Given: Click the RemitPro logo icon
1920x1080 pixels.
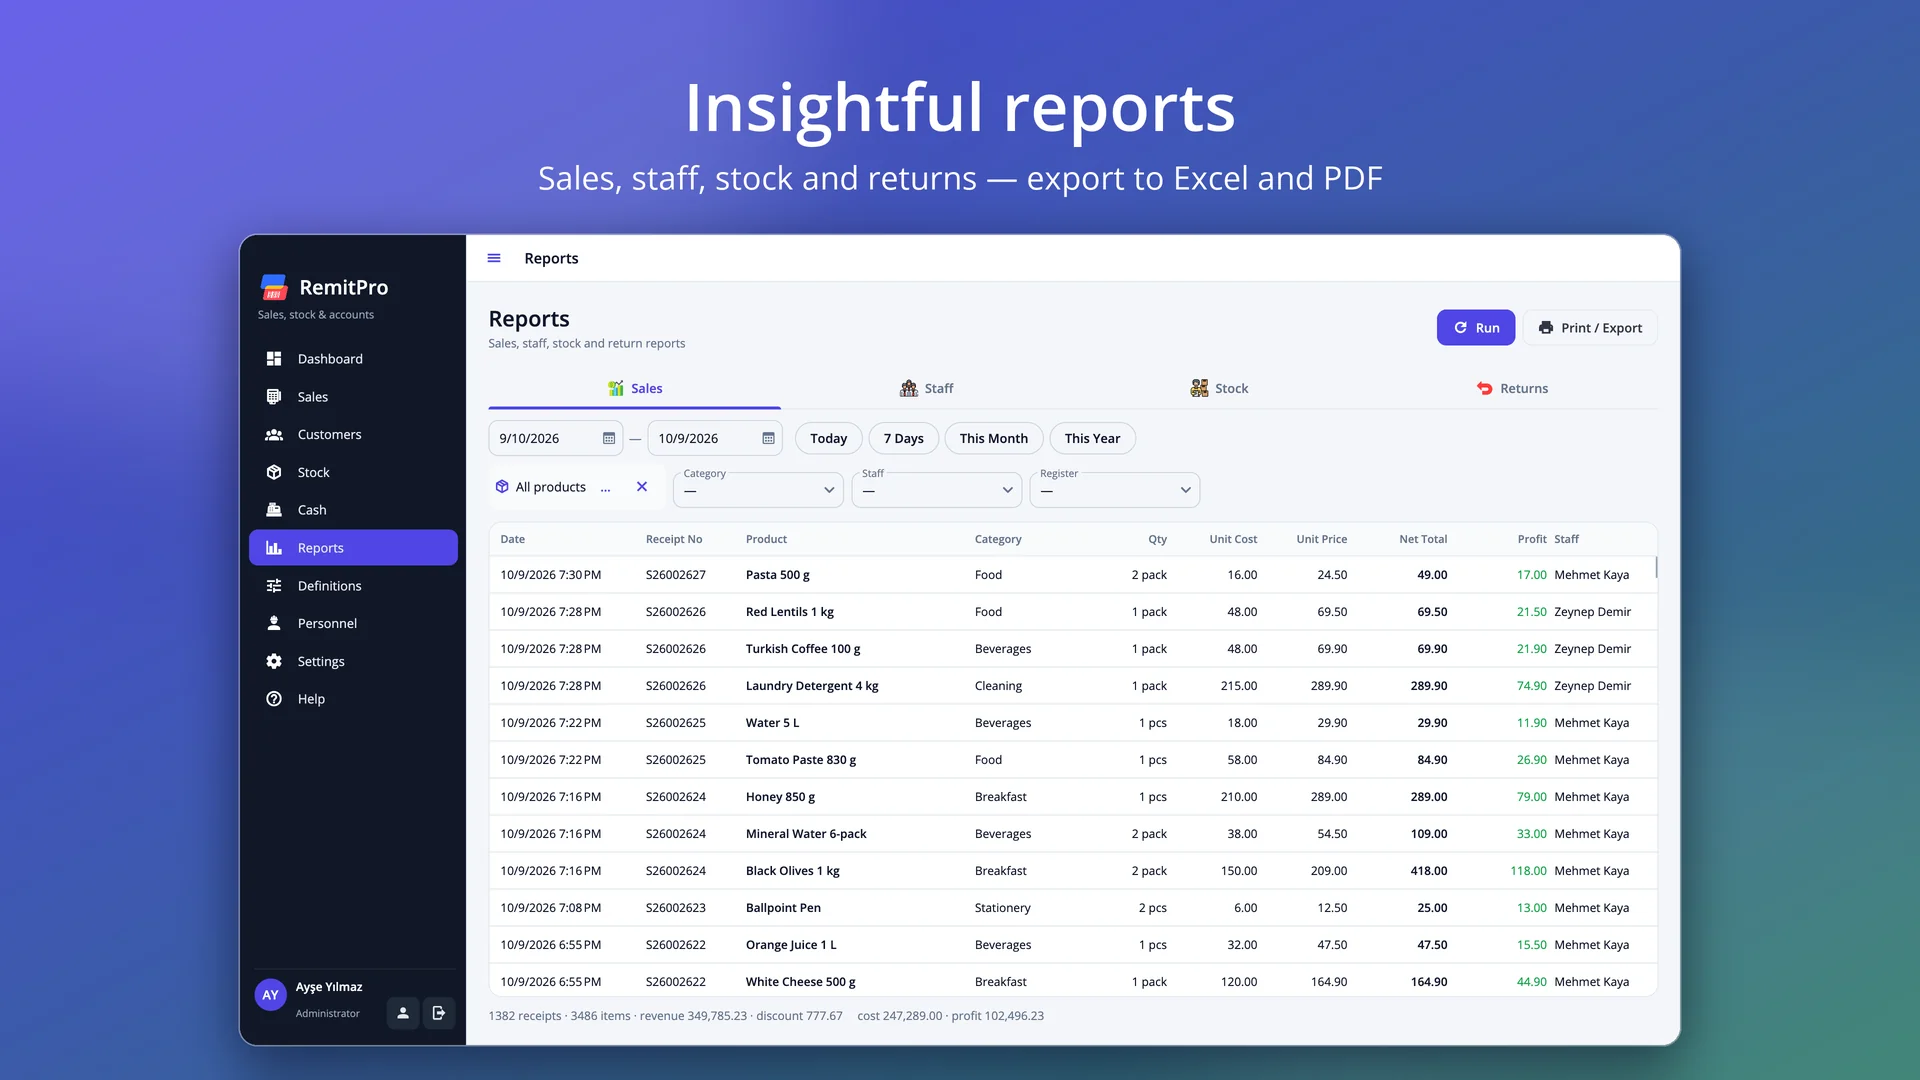Looking at the screenshot, I should point(274,287).
